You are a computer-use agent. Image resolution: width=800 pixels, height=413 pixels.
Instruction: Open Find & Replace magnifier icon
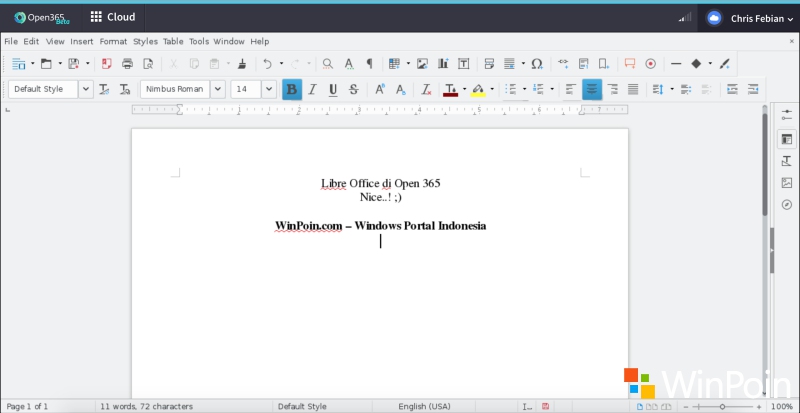pyautogui.click(x=327, y=64)
